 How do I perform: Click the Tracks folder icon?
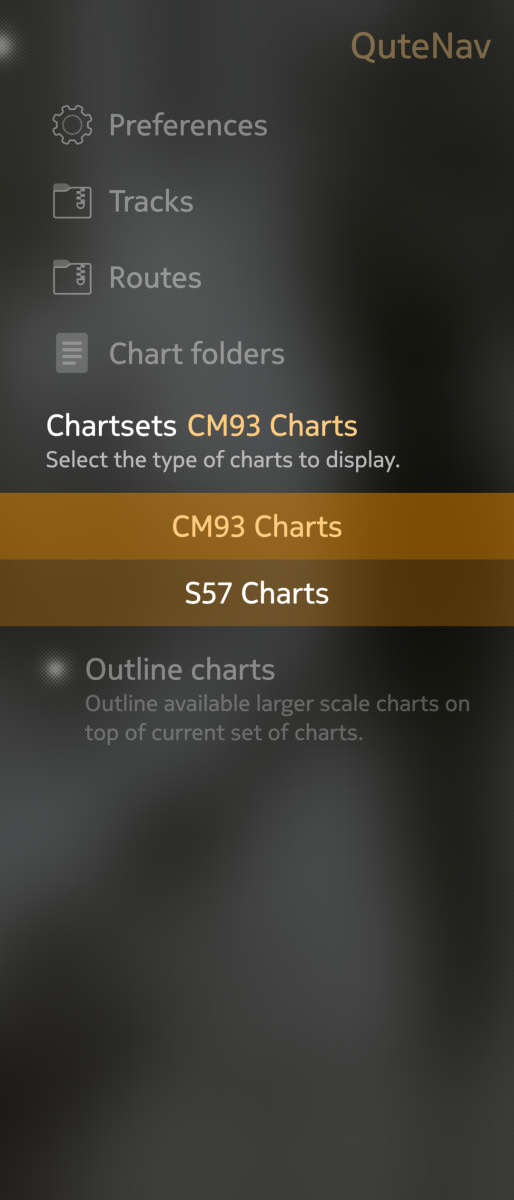click(72, 201)
